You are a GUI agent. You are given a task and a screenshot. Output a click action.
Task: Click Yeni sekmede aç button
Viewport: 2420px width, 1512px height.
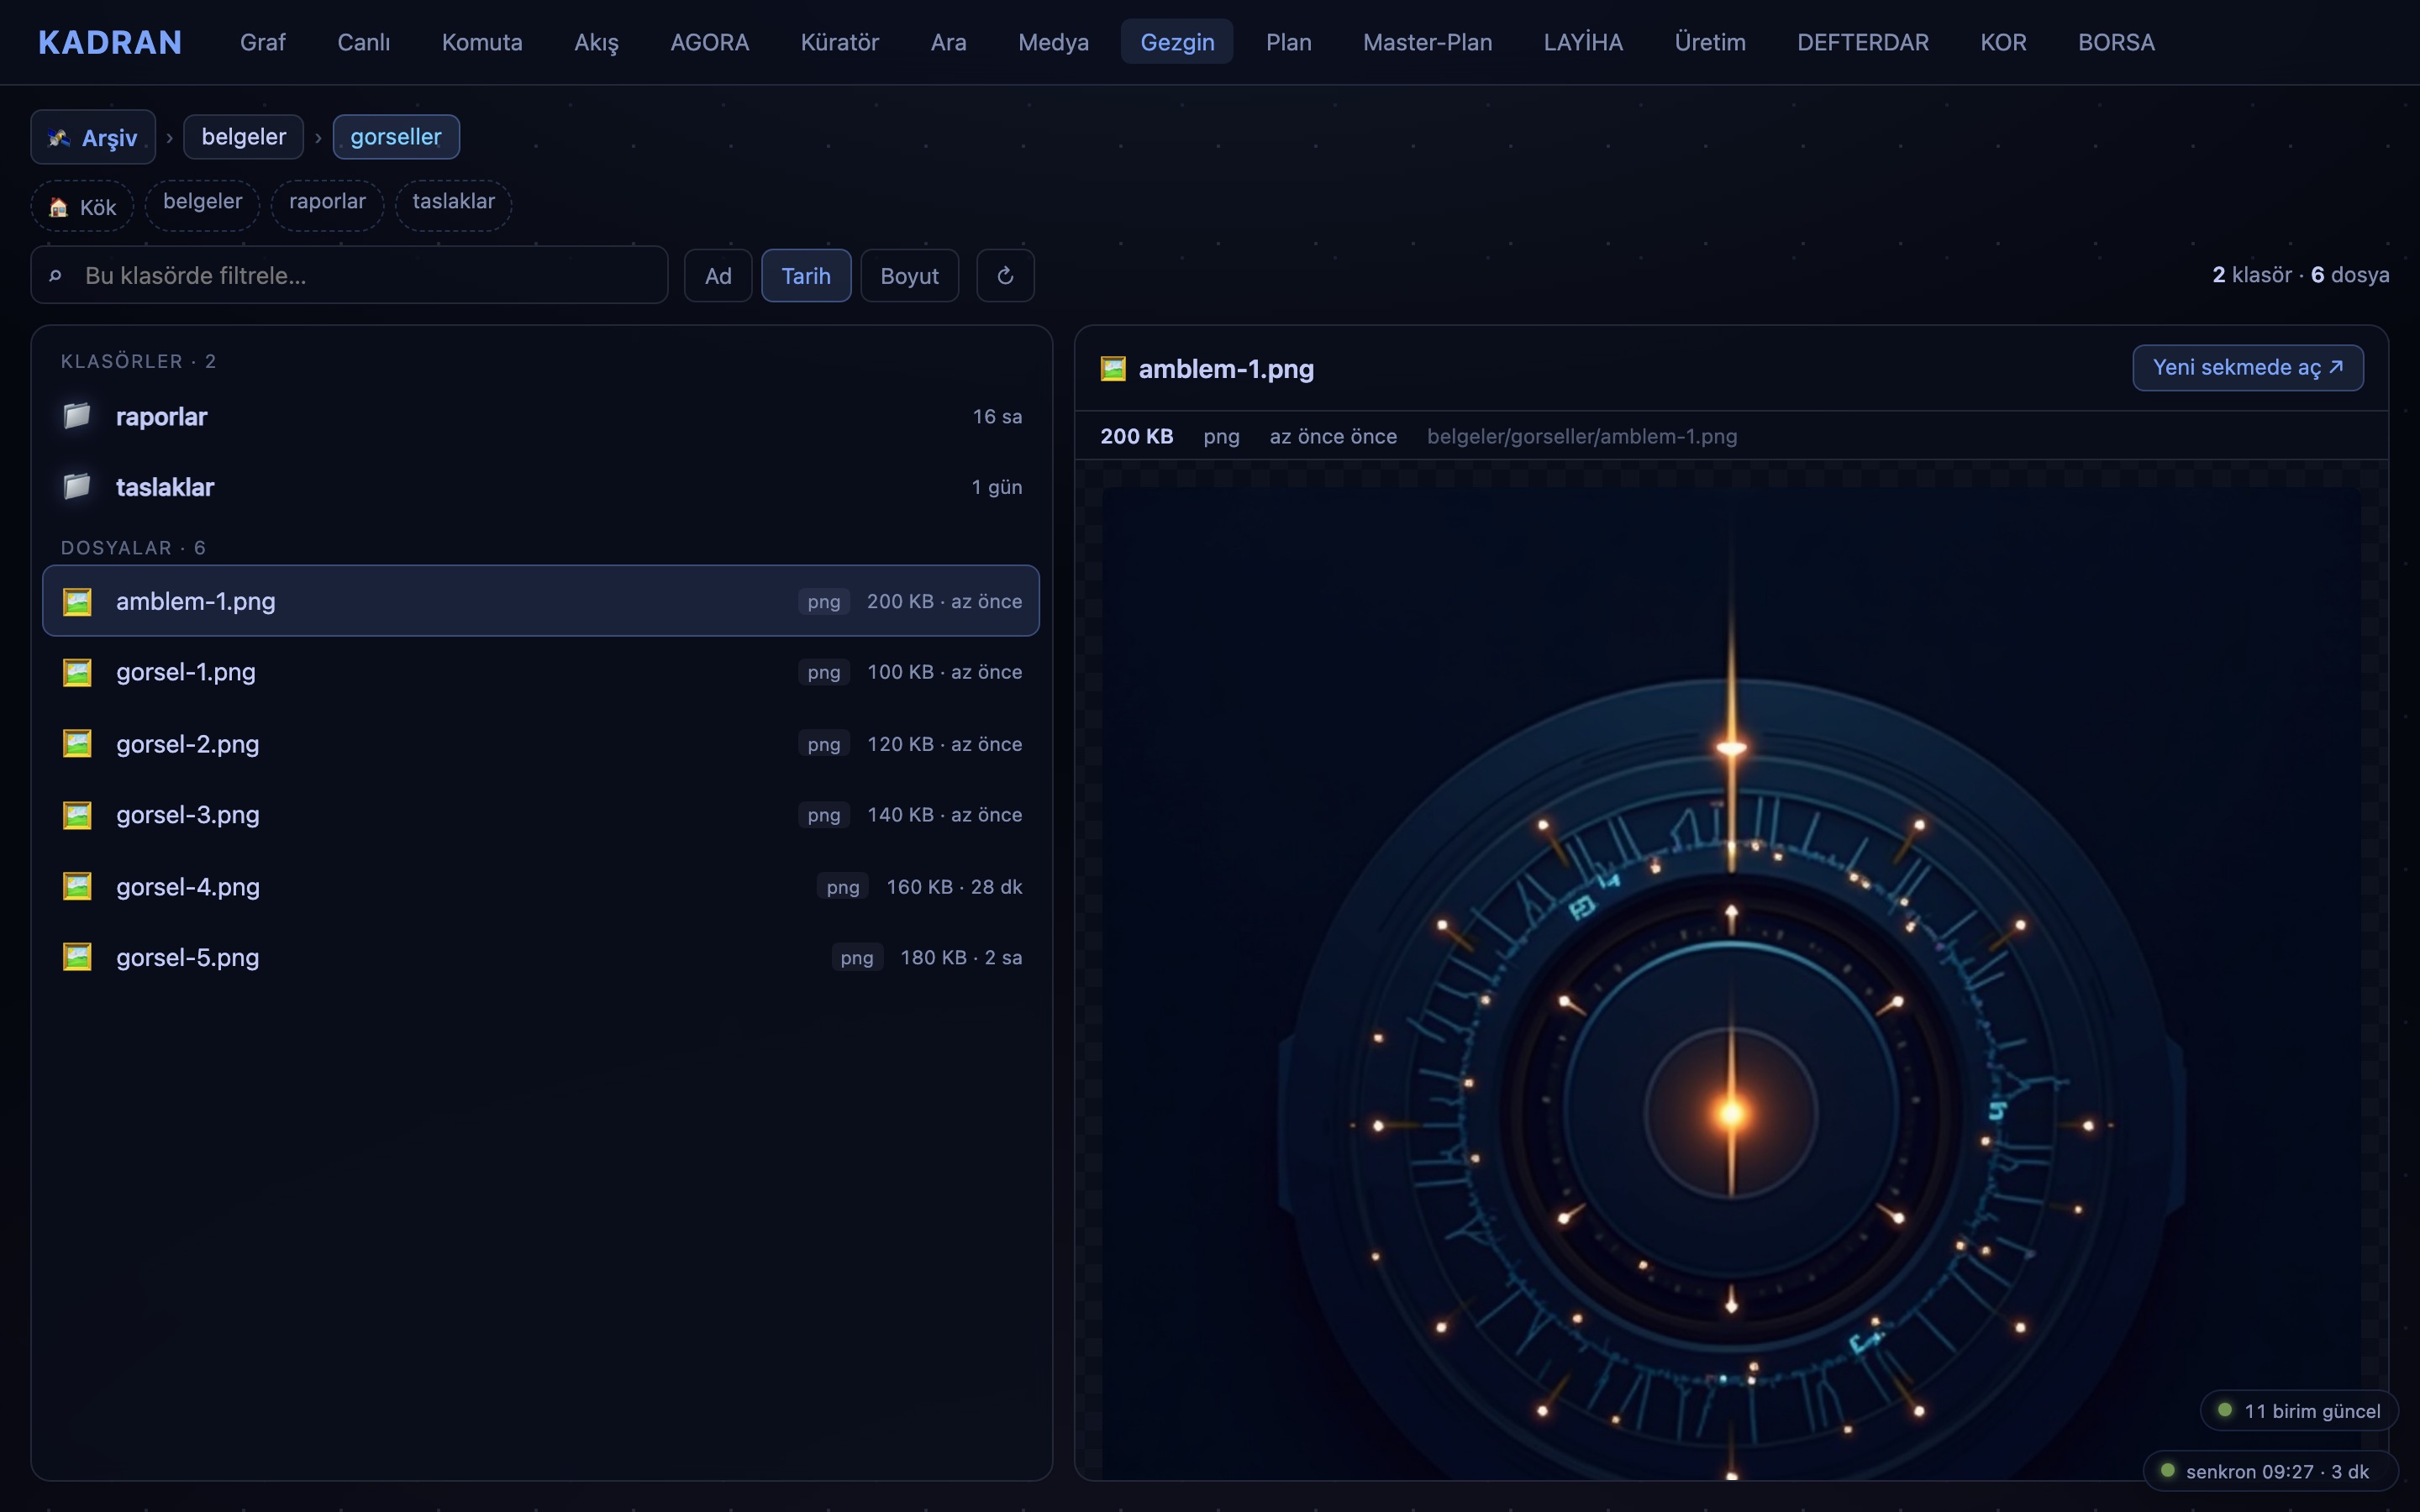point(2248,367)
